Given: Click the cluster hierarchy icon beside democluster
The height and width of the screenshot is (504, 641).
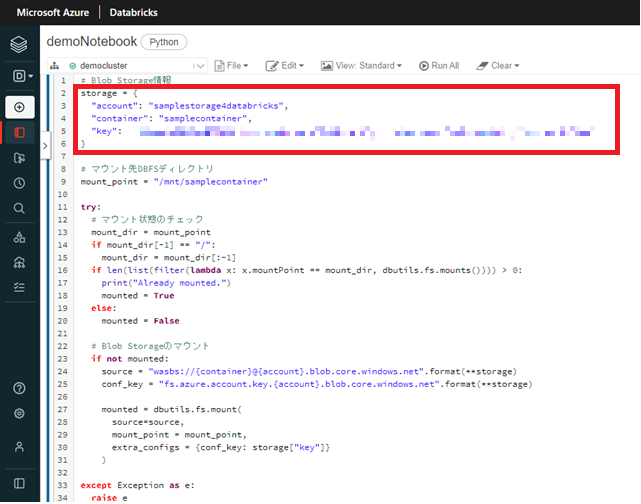Looking at the screenshot, I should point(54,66).
